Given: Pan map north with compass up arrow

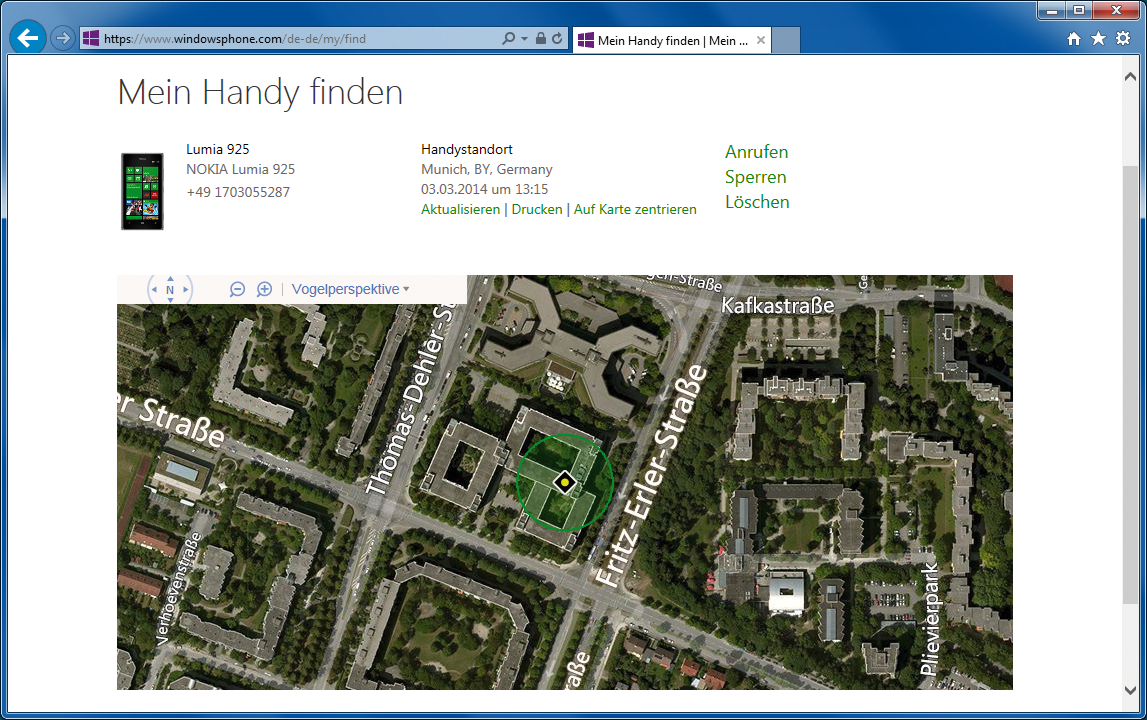Looking at the screenshot, I should (x=170, y=279).
